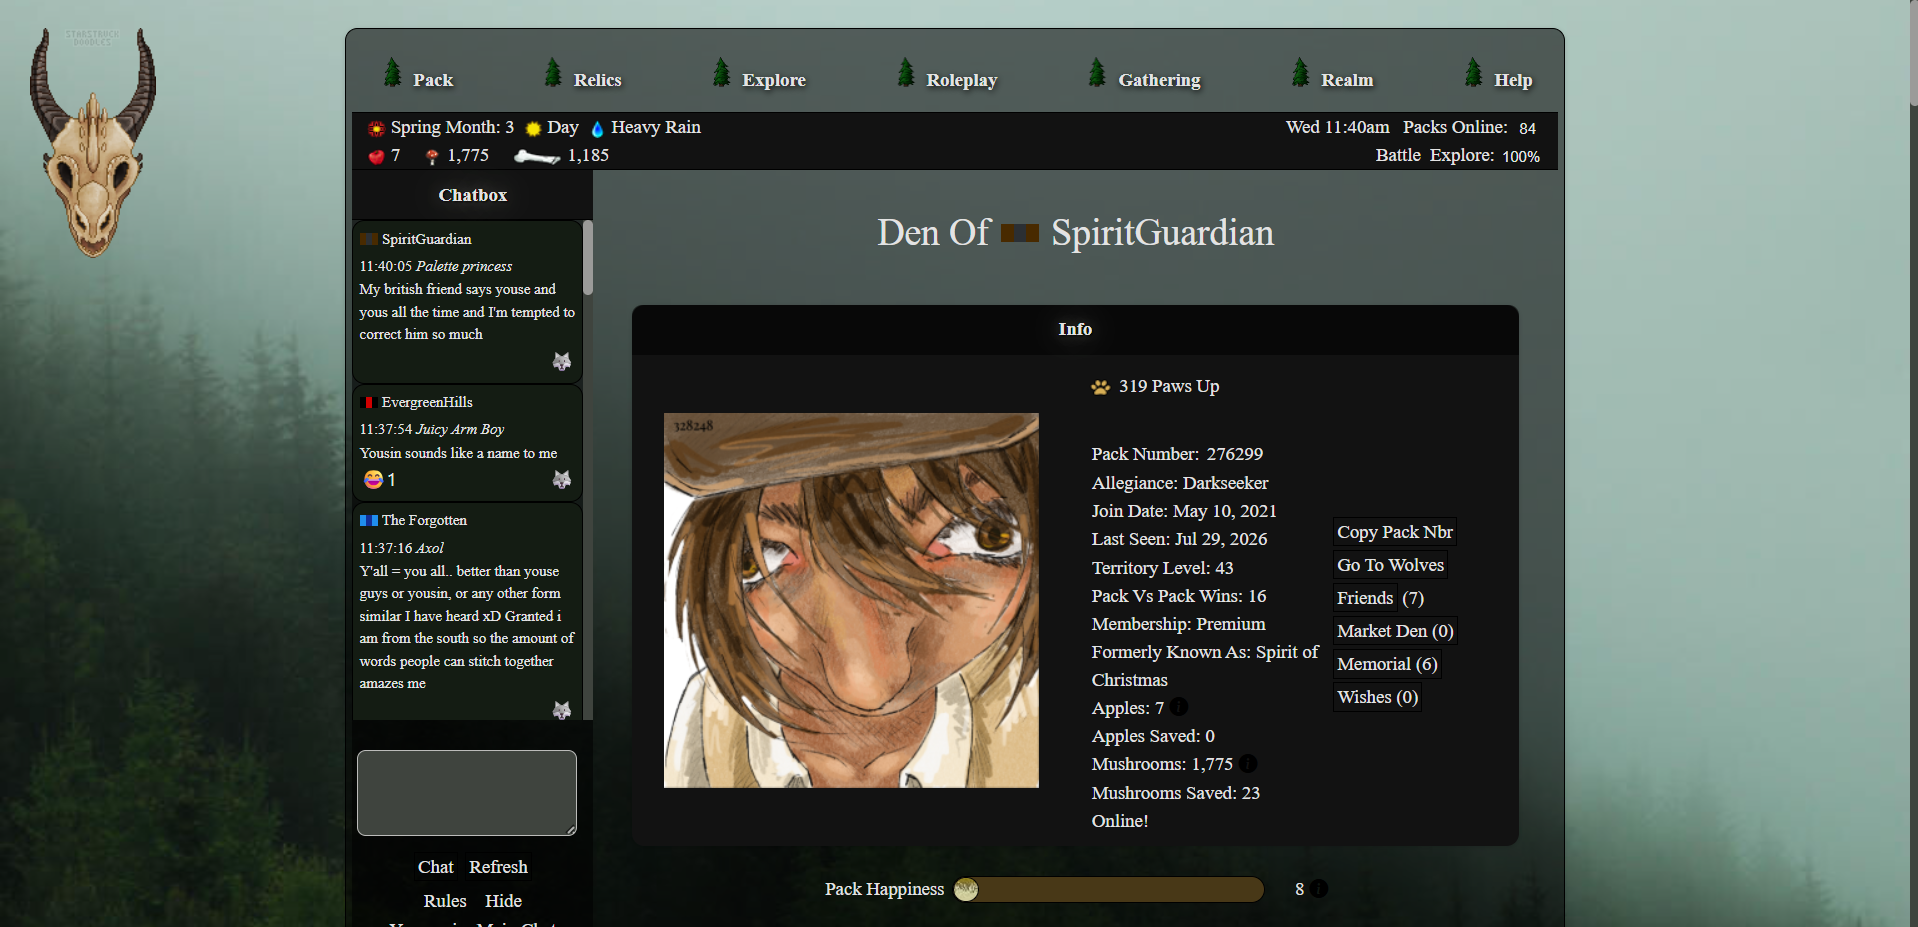Click the flag beside EvergreenHills in chat
1918x927 pixels.
[367, 402]
